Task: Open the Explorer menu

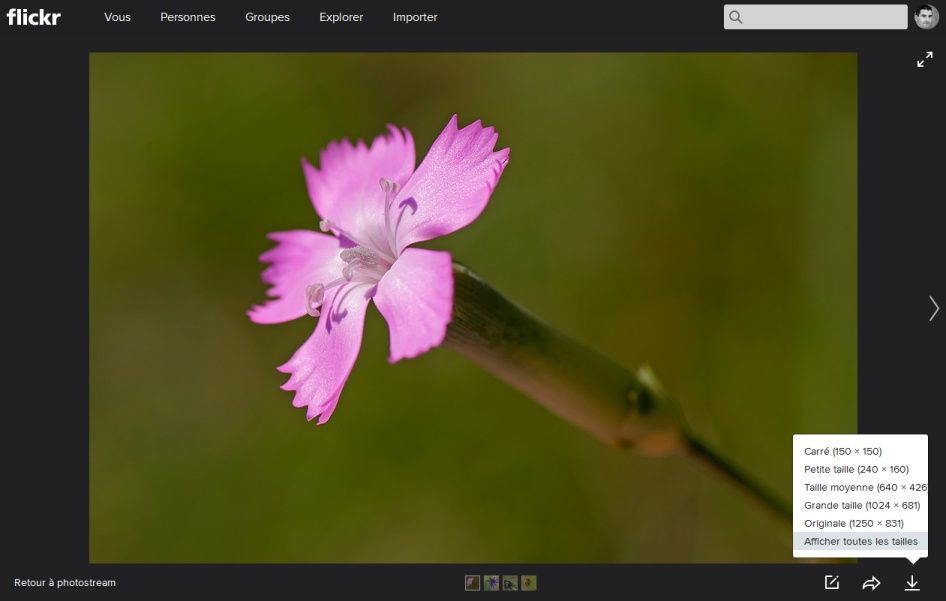Action: coord(341,17)
